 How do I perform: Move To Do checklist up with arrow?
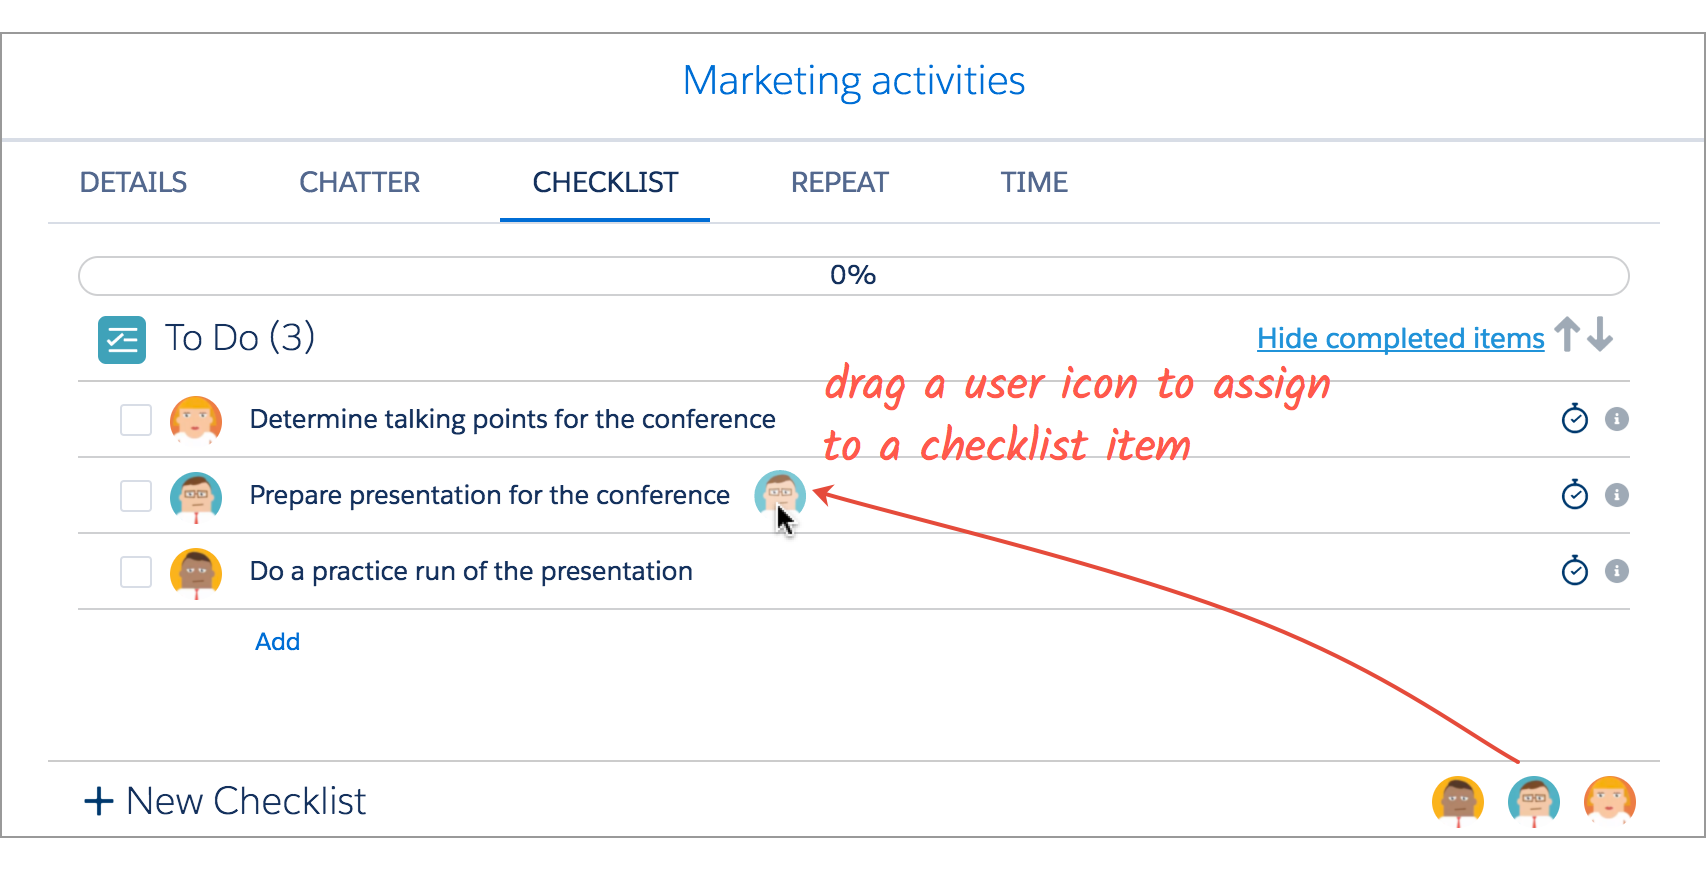pos(1567,335)
